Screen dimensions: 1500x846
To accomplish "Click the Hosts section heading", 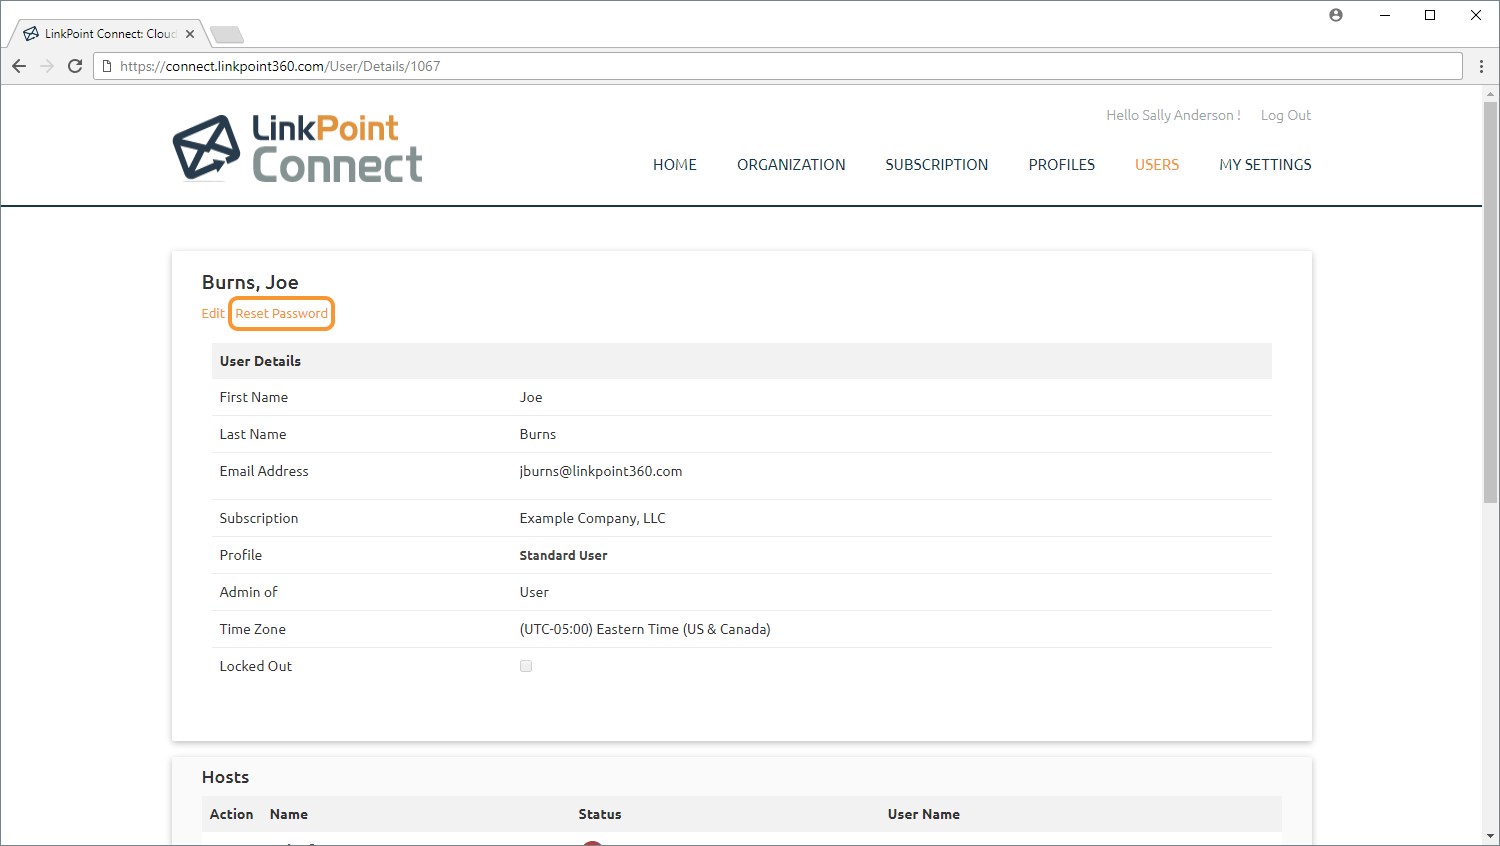I will click(225, 777).
